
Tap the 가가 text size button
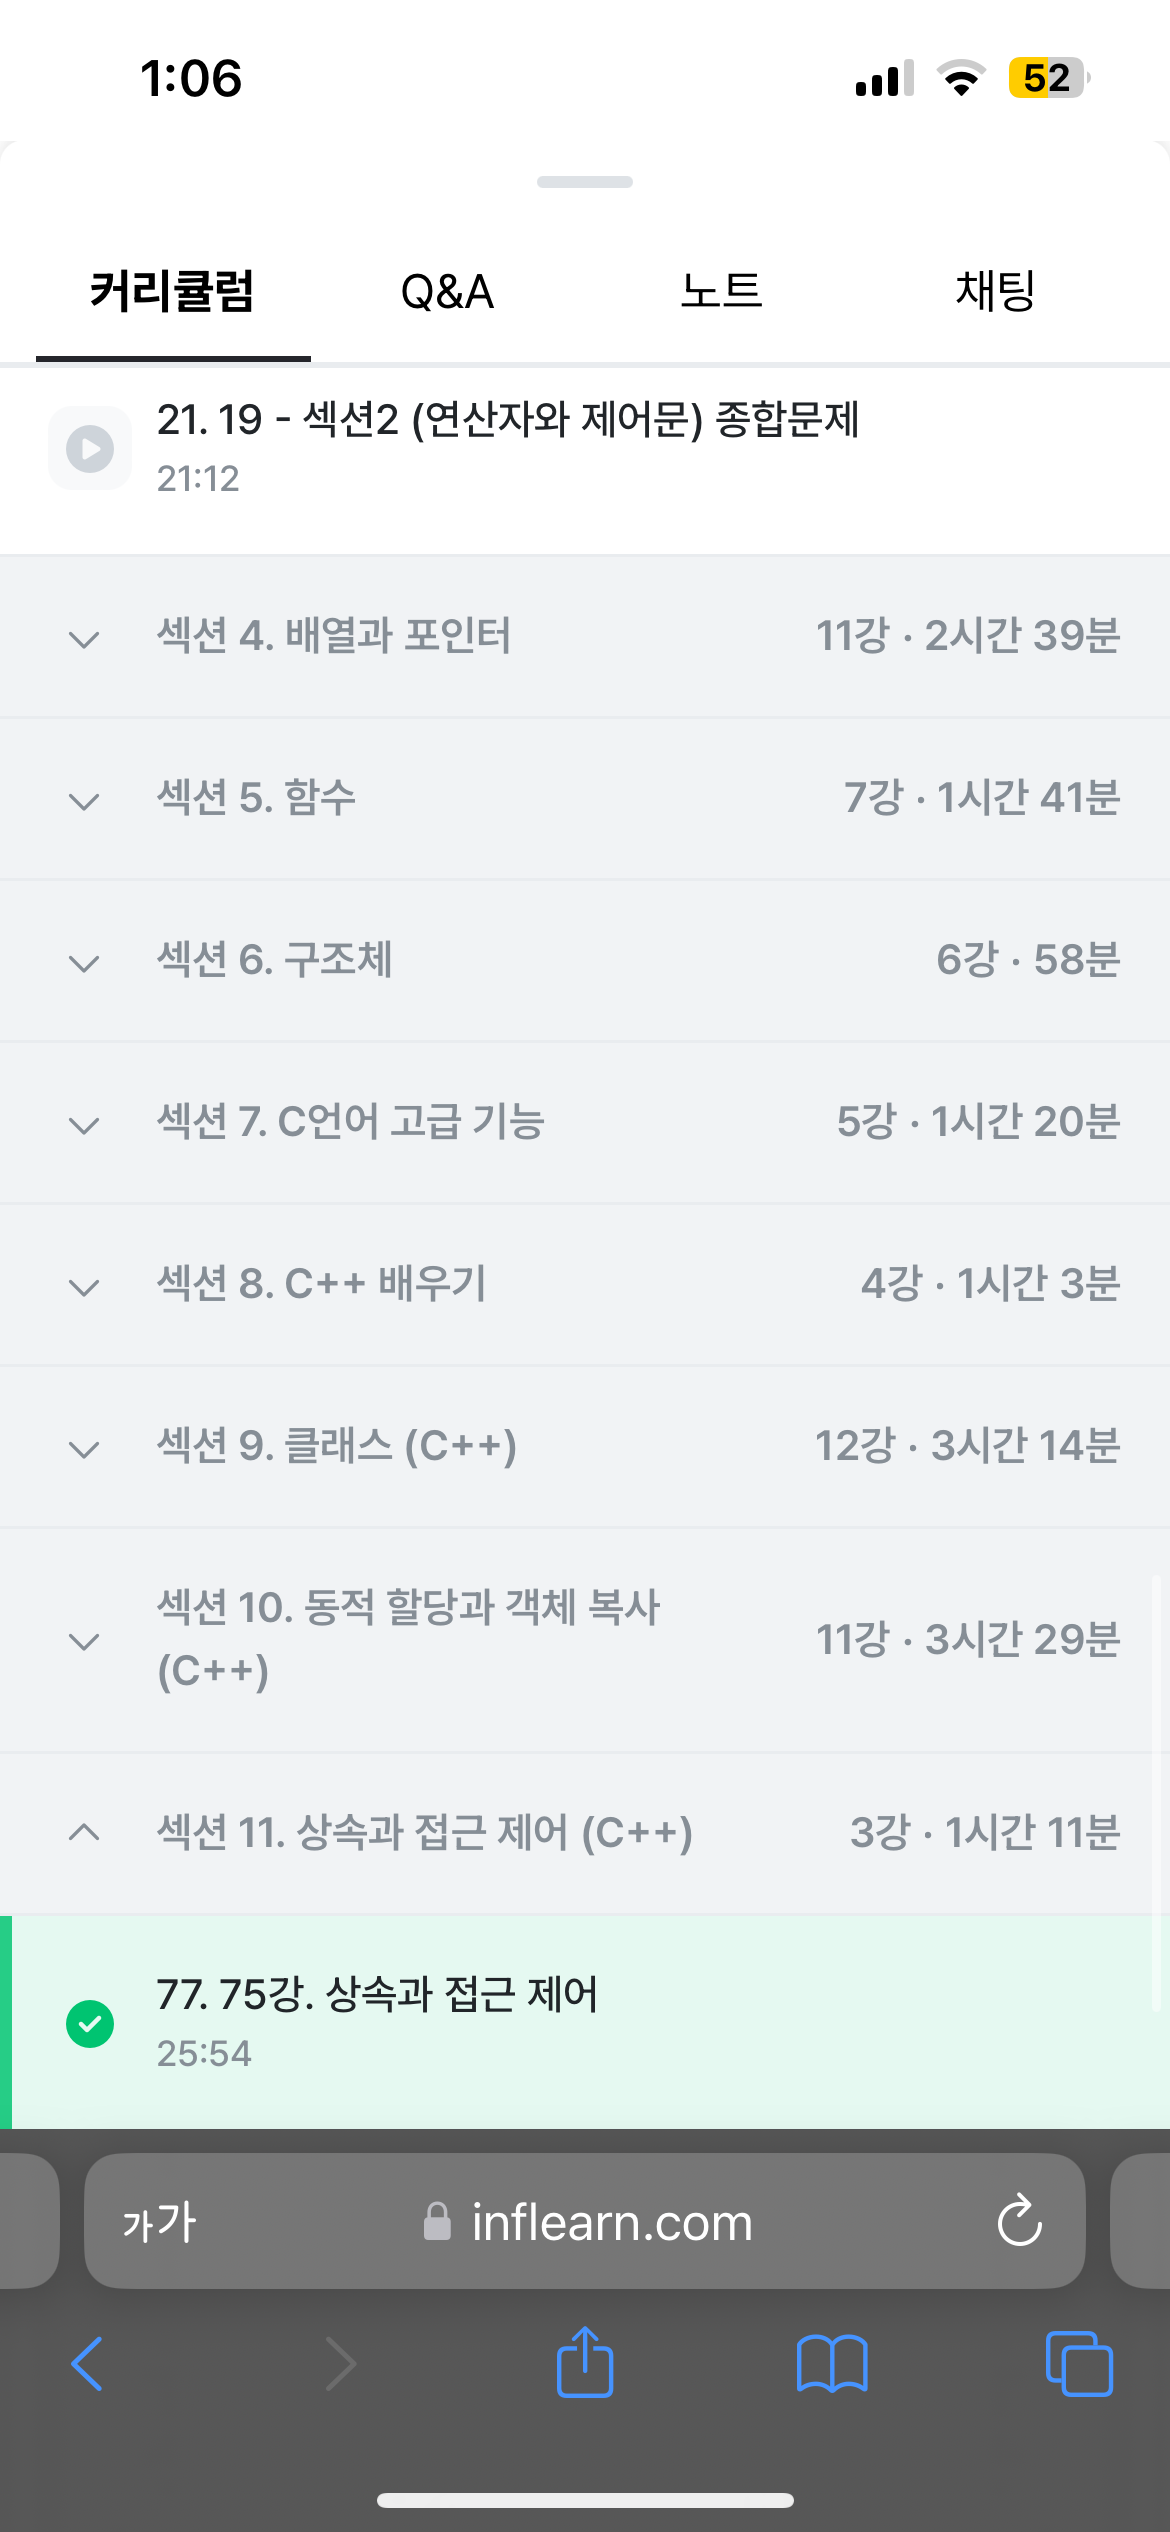pos(159,2222)
